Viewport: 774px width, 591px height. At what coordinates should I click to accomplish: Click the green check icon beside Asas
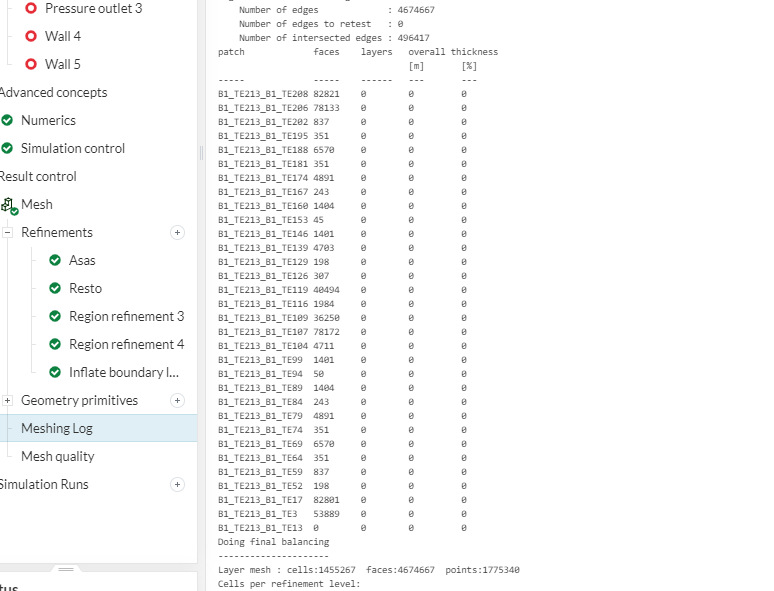coord(55,260)
